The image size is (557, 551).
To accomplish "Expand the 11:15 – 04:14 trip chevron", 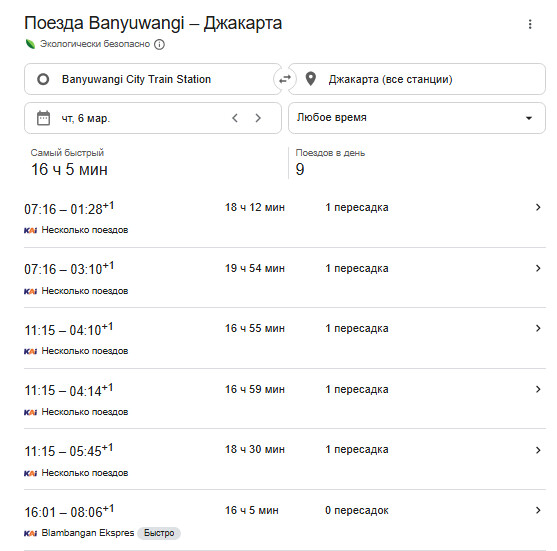I will (x=538, y=389).
